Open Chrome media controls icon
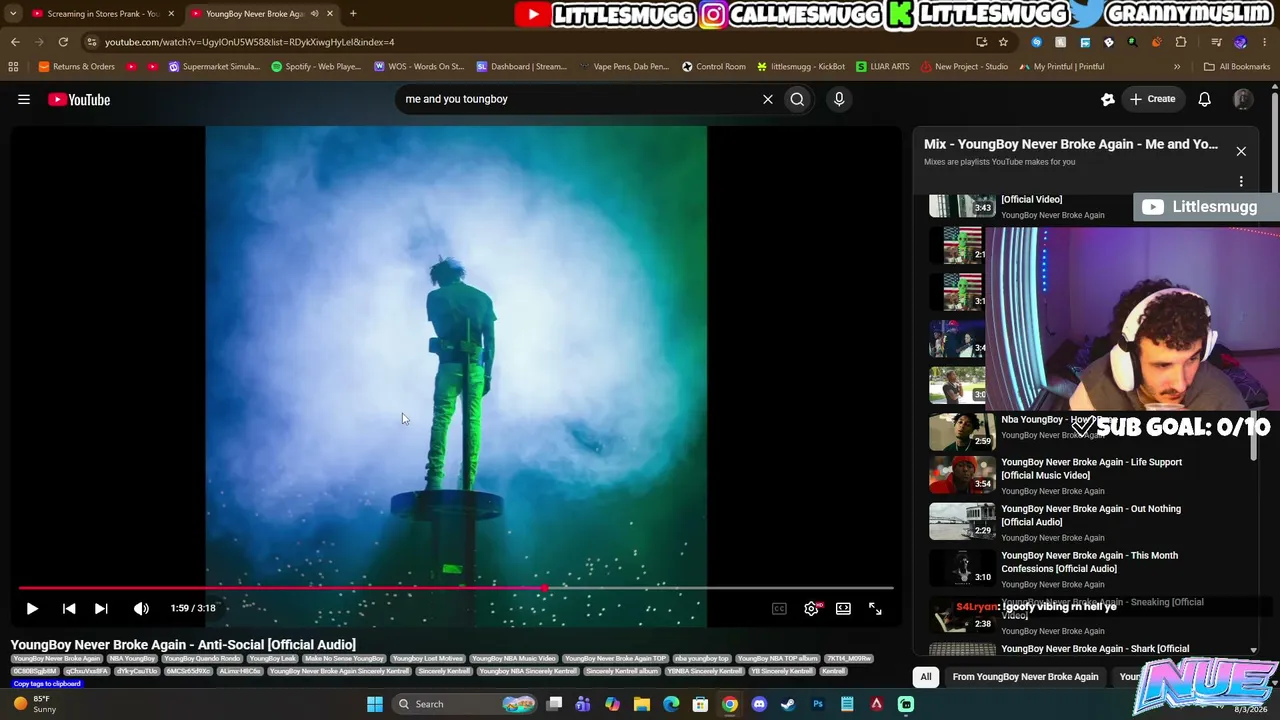This screenshot has height=720, width=1280. tap(1216, 42)
